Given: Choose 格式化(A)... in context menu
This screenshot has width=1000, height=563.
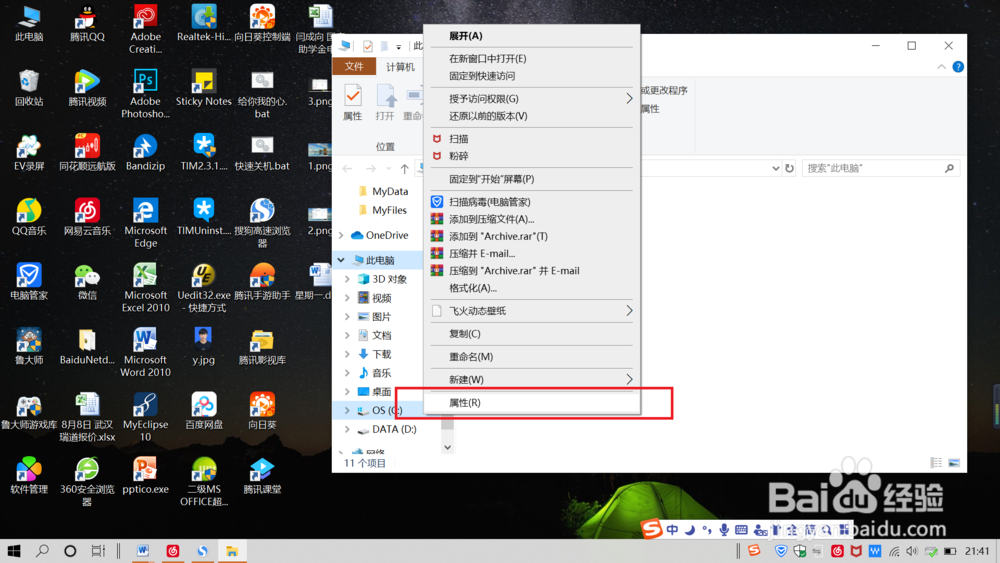Looking at the screenshot, I should (532, 288).
